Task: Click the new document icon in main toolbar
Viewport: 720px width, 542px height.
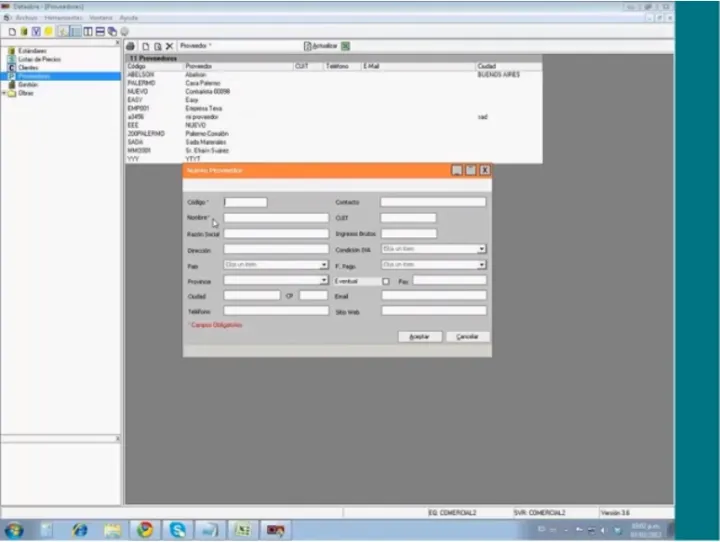Action: (x=11, y=32)
